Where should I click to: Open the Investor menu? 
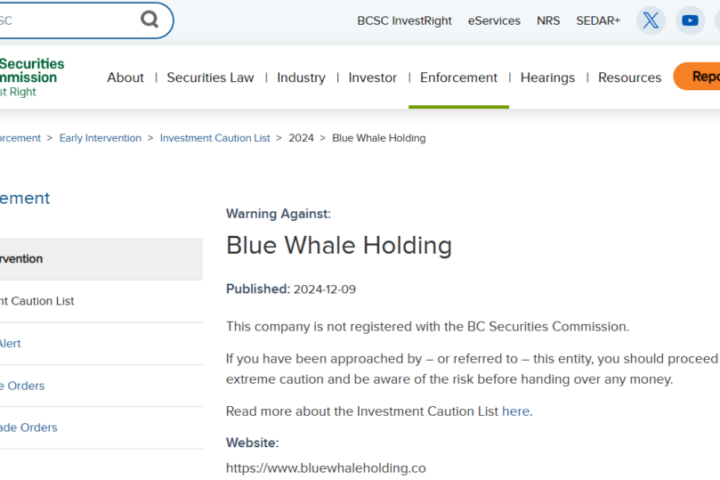pos(372,78)
